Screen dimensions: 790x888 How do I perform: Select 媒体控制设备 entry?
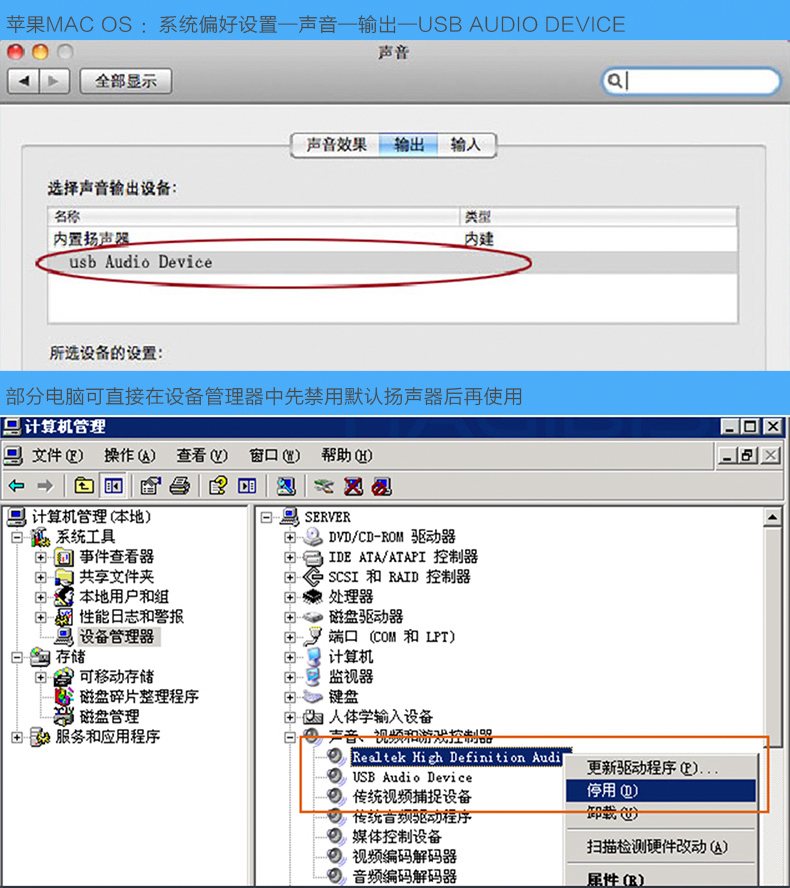tap(396, 836)
